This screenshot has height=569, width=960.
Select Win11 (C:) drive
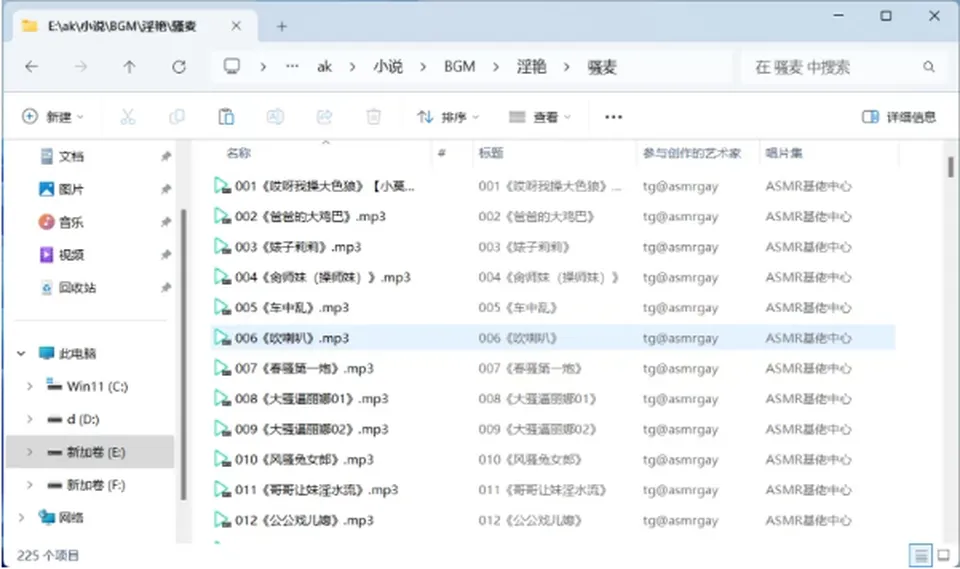[x=97, y=386]
